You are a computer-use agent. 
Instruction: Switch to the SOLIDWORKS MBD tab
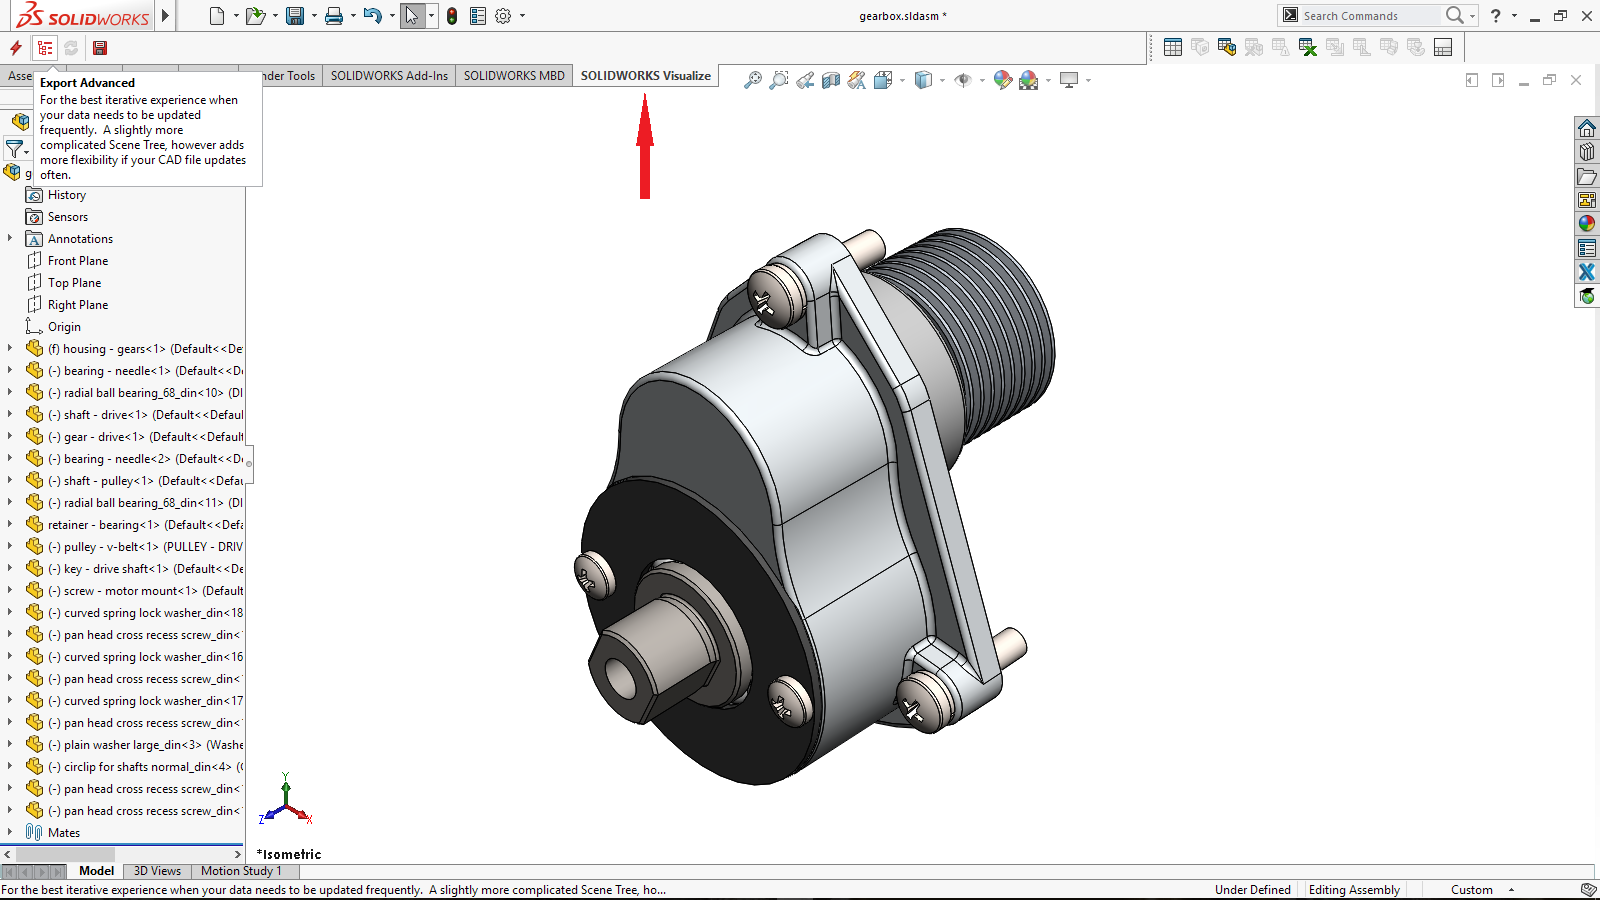(x=514, y=76)
